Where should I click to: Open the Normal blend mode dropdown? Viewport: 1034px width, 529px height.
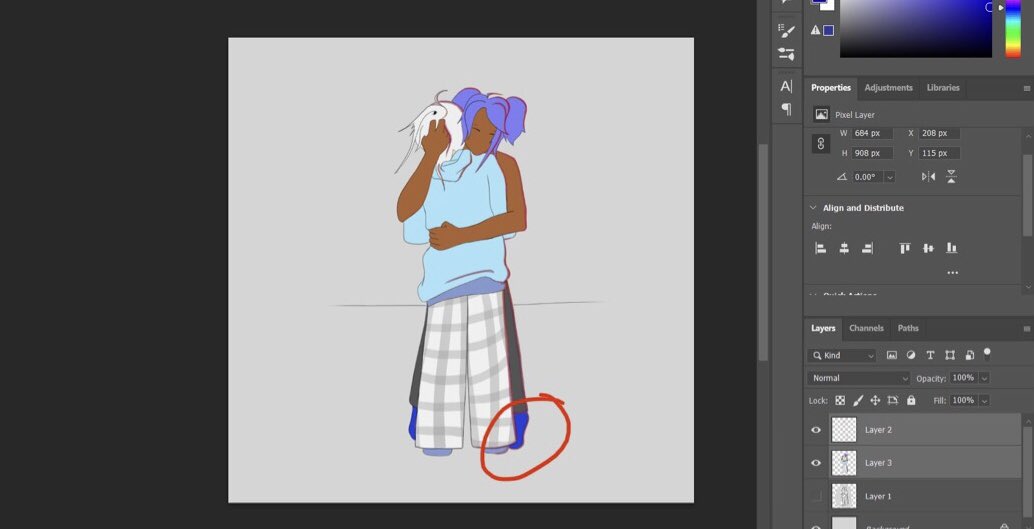pyautogui.click(x=859, y=378)
